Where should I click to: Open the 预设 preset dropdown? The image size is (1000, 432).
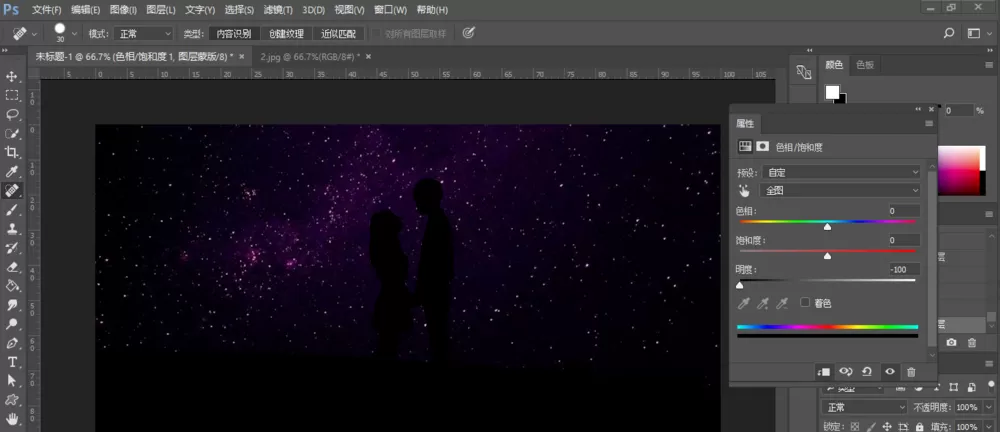[x=841, y=172]
